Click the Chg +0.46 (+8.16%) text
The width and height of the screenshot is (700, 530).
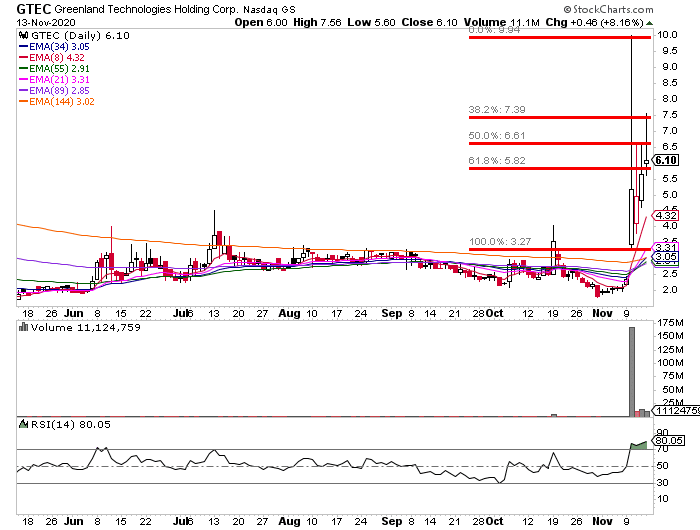pyautogui.click(x=594, y=22)
